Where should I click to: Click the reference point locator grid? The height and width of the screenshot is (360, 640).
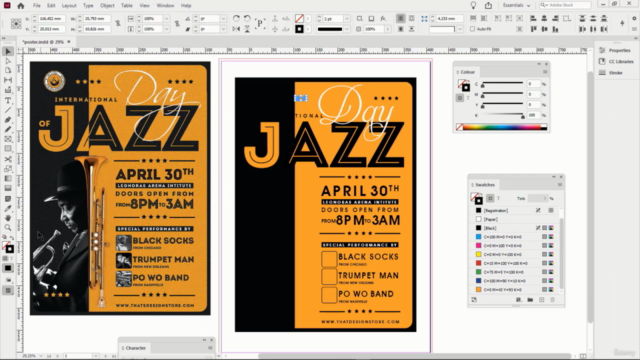click(x=16, y=24)
